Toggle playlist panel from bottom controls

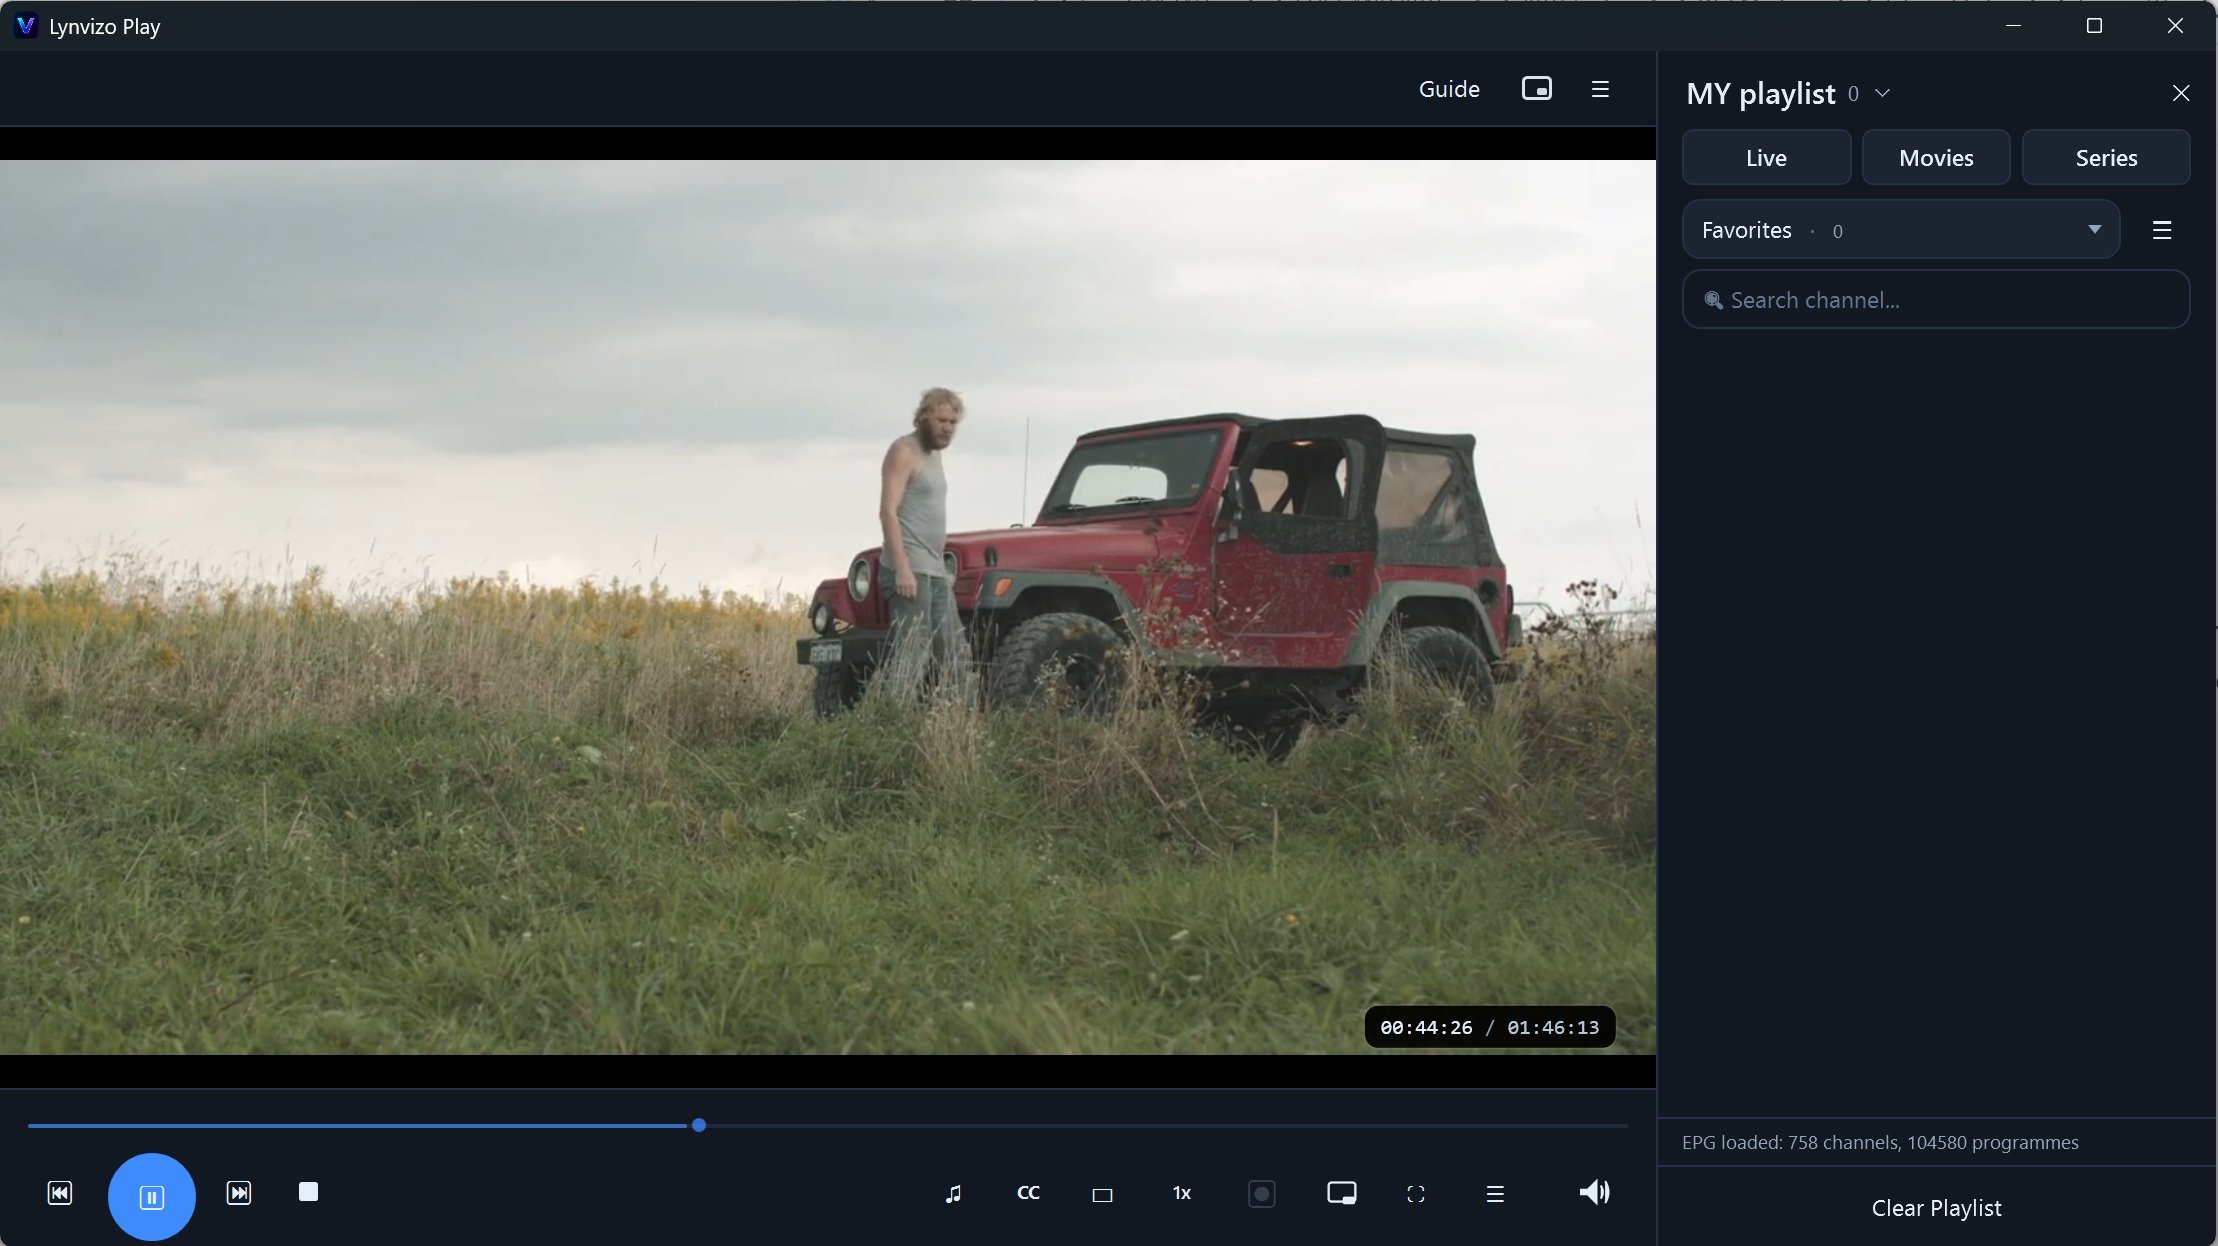coord(1495,1193)
